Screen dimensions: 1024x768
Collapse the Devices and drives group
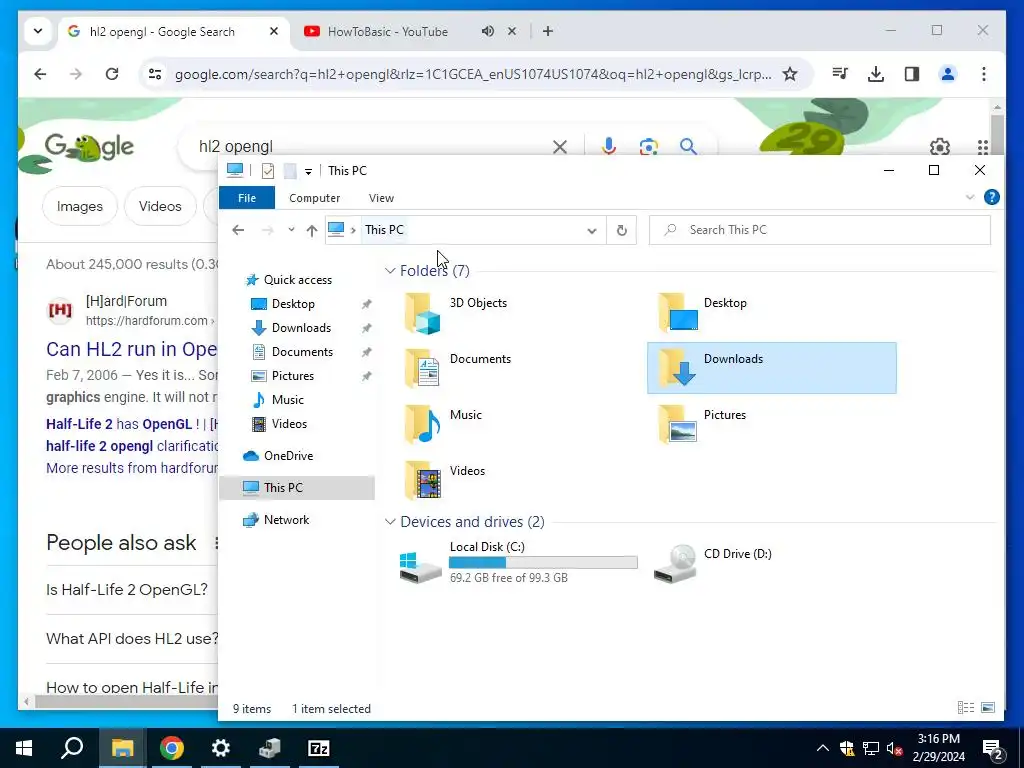(390, 522)
